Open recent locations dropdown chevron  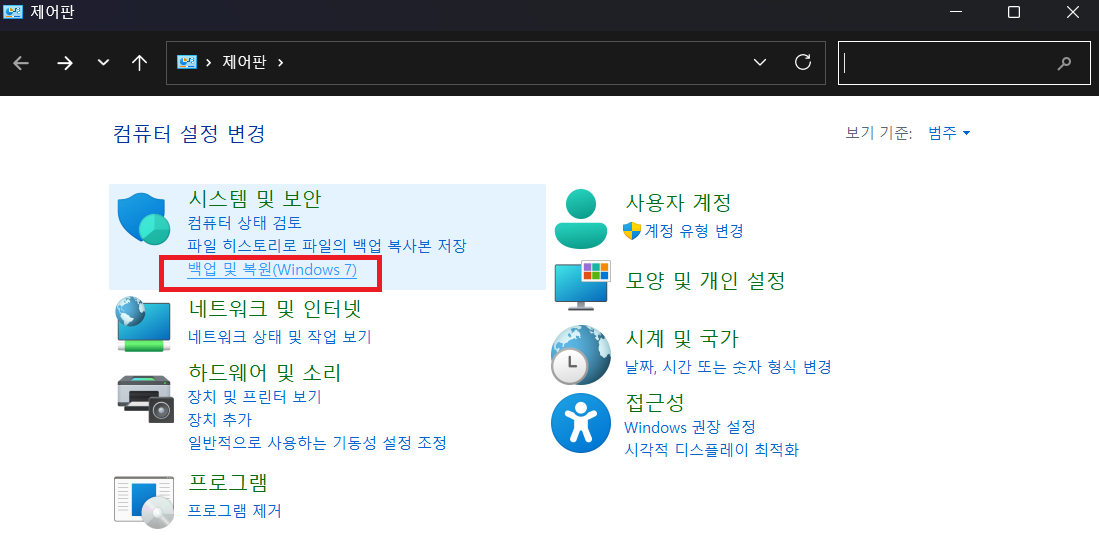103,62
